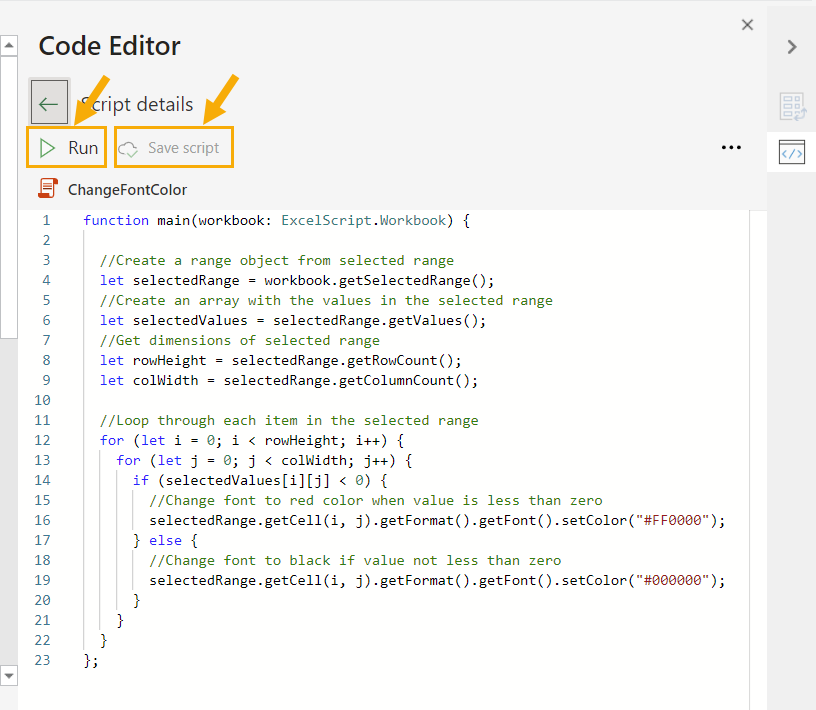
Task: Click the Script details heading
Action: [137, 104]
